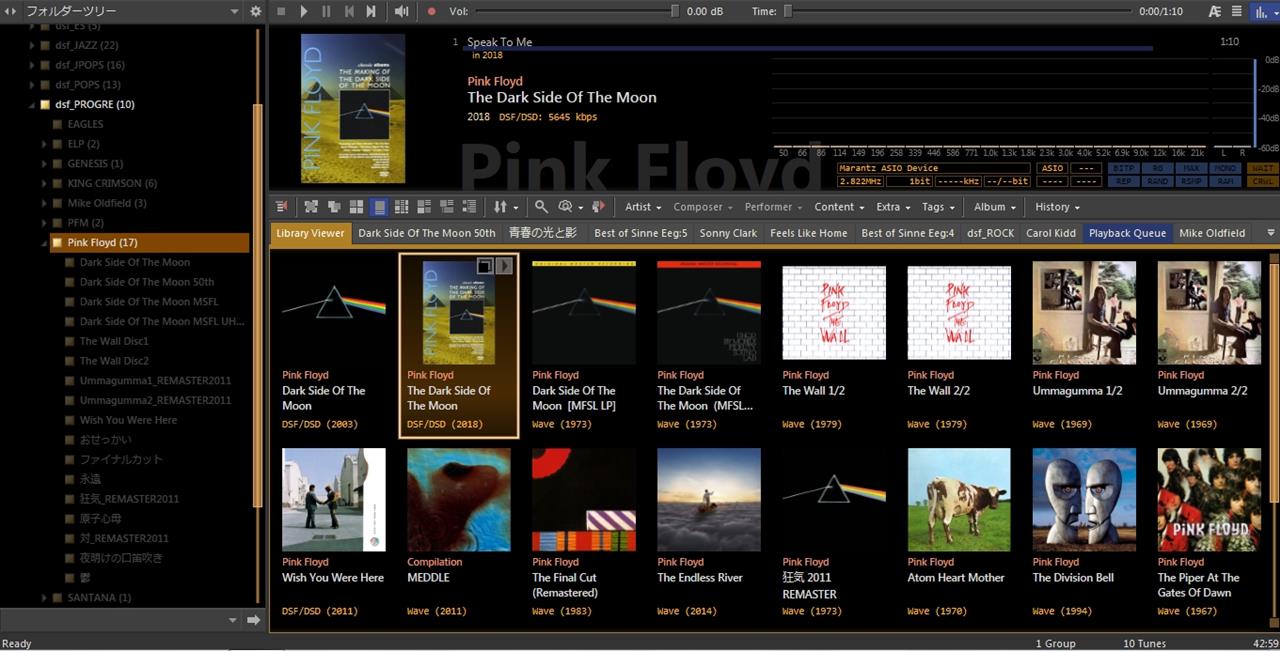Adjust the volume slider handle

675,11
